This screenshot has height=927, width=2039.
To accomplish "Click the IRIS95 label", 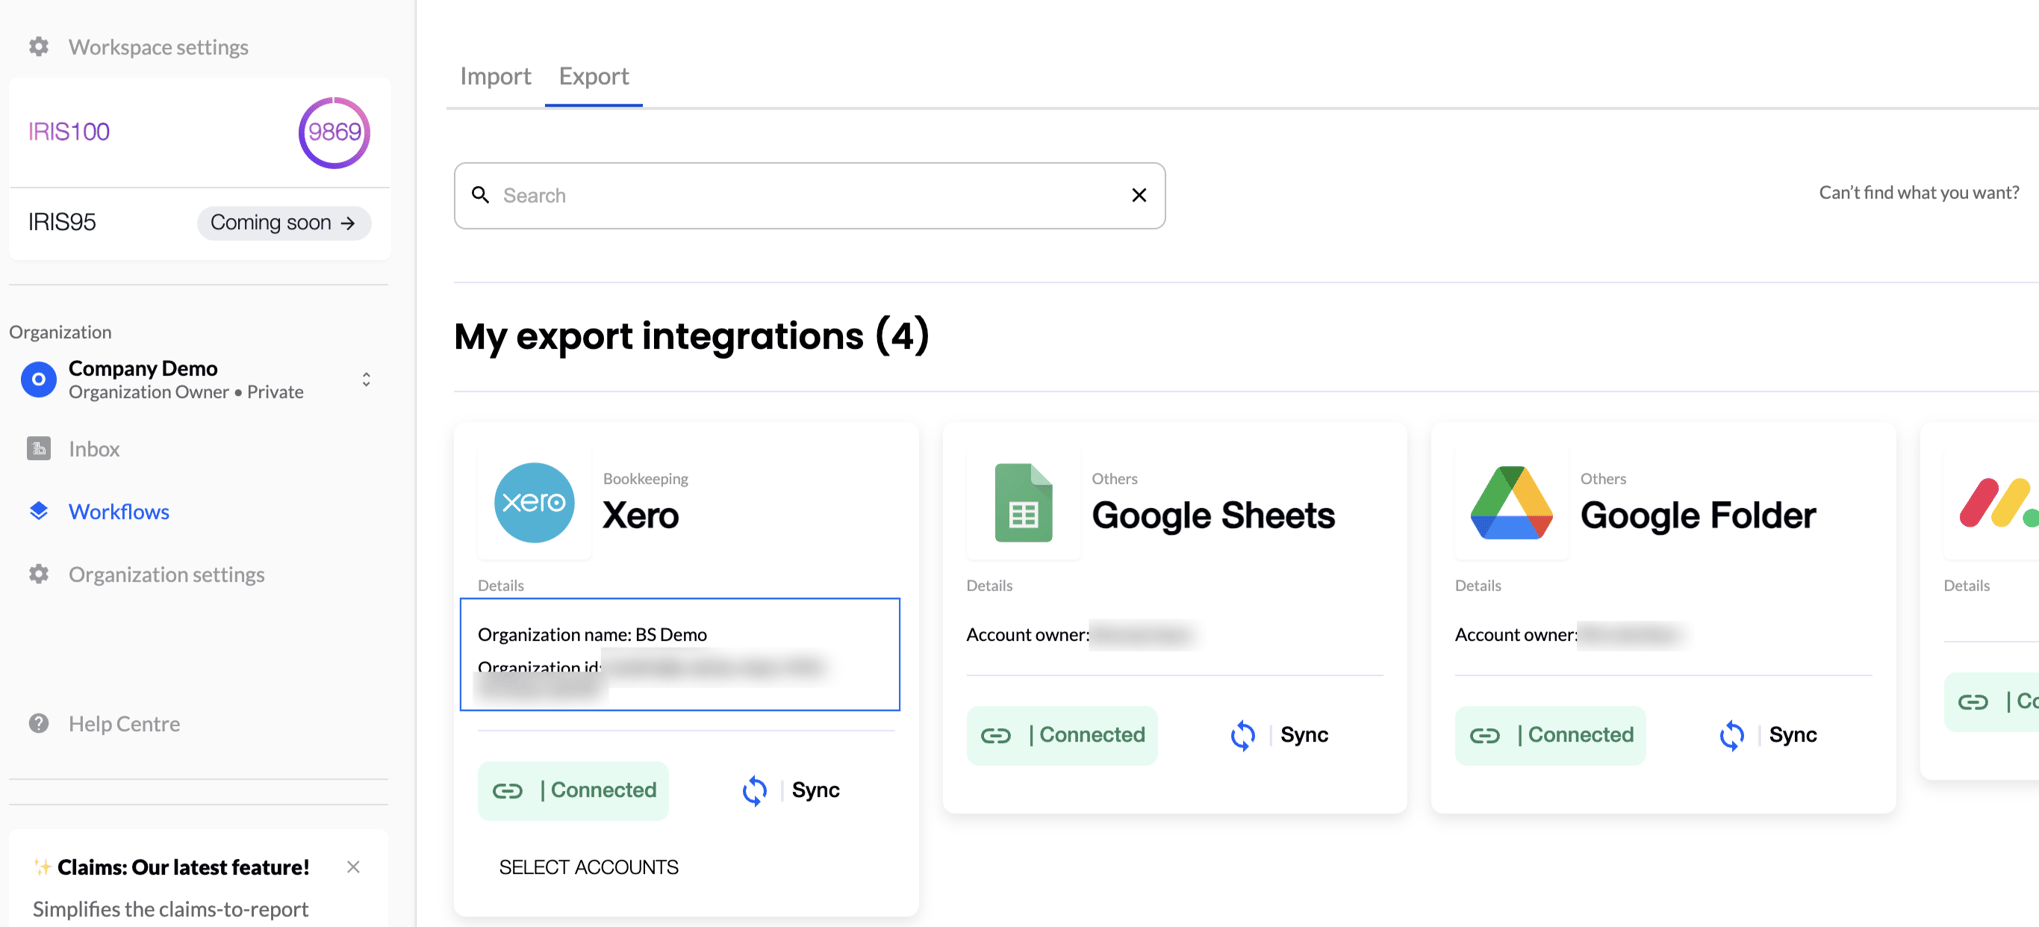I will click(x=62, y=222).
